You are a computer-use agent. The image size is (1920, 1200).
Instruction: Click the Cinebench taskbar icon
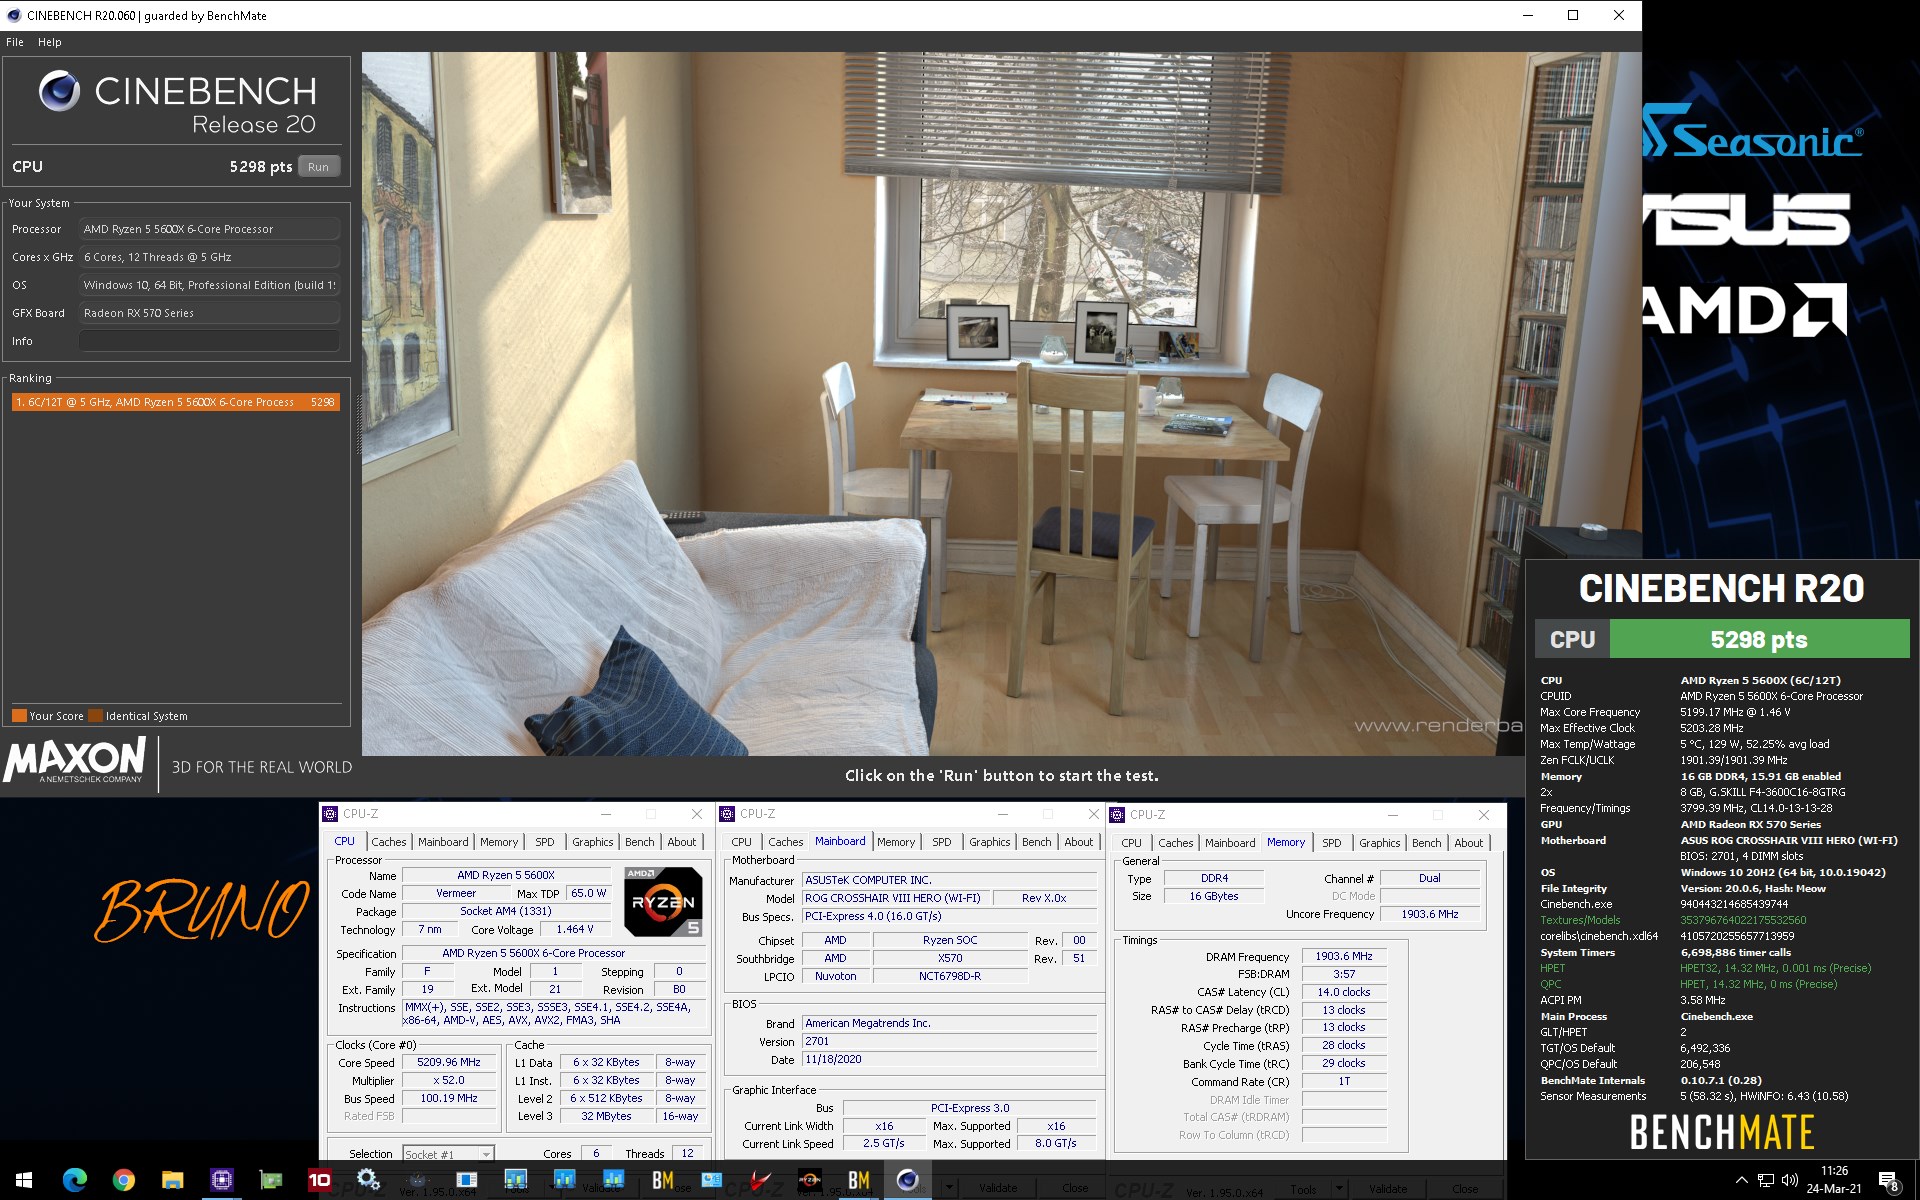907,1180
